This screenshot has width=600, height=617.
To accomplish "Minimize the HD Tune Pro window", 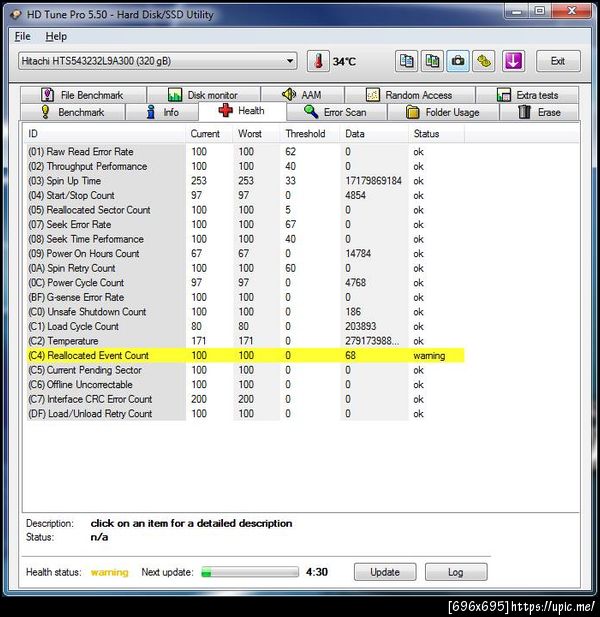I will (x=517, y=11).
